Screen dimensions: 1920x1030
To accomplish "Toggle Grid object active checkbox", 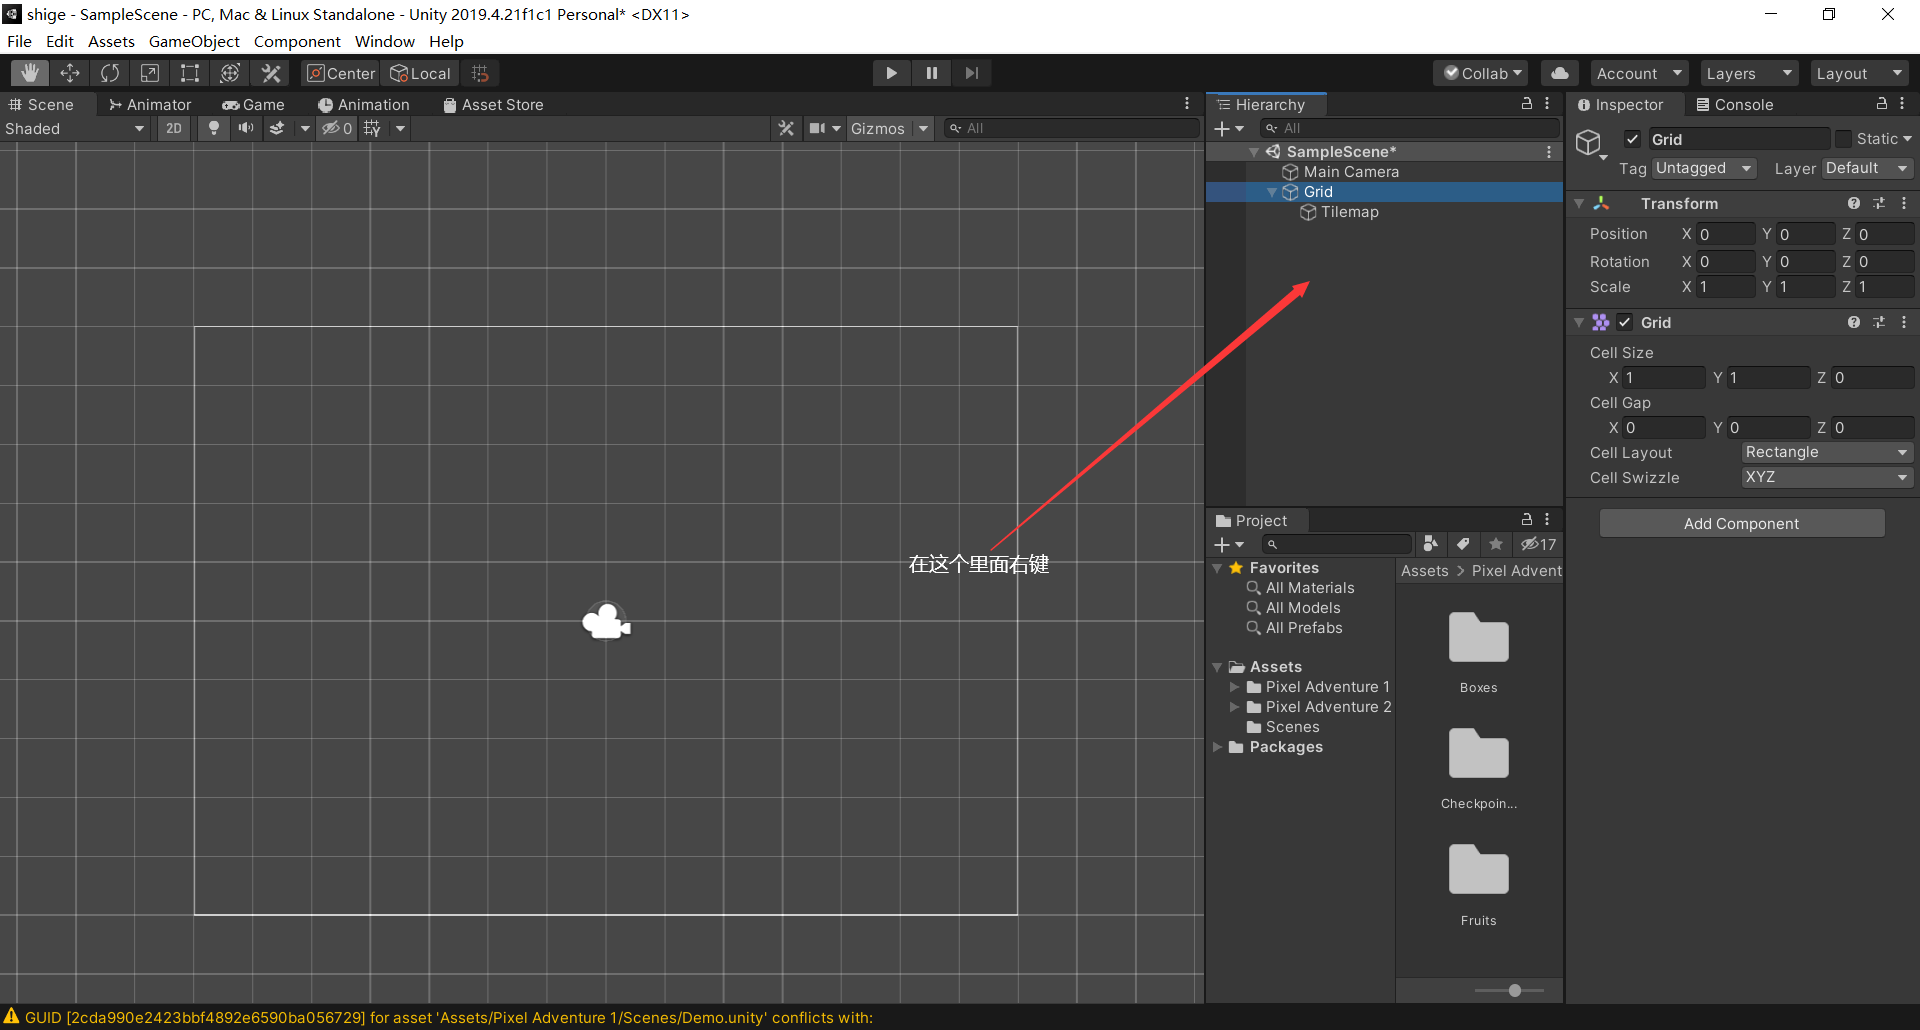I will [1632, 139].
